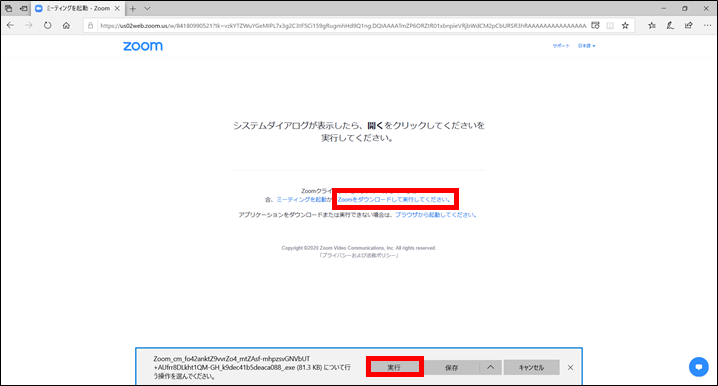Viewport: 718px width, 386px height.
Task: Reload the current Zoom page
Action: click(x=48, y=26)
